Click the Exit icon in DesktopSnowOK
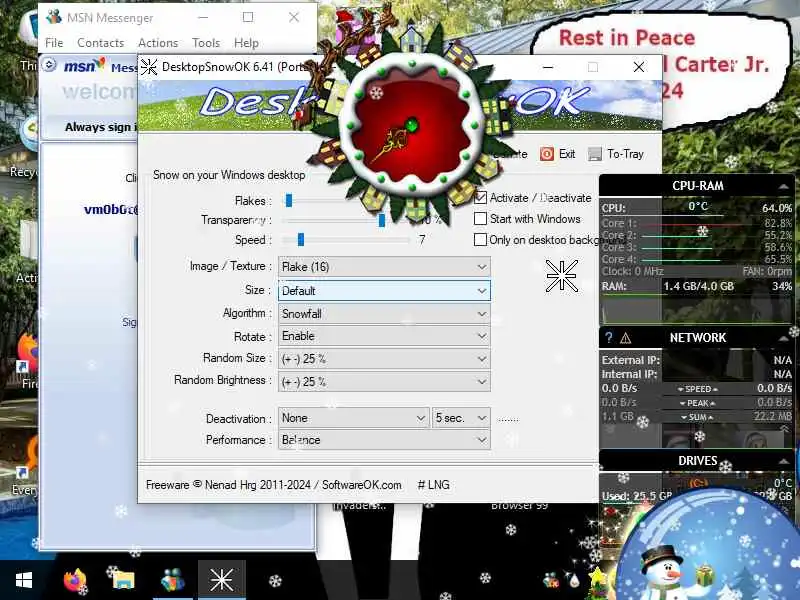The width and height of the screenshot is (800, 600). pos(546,154)
